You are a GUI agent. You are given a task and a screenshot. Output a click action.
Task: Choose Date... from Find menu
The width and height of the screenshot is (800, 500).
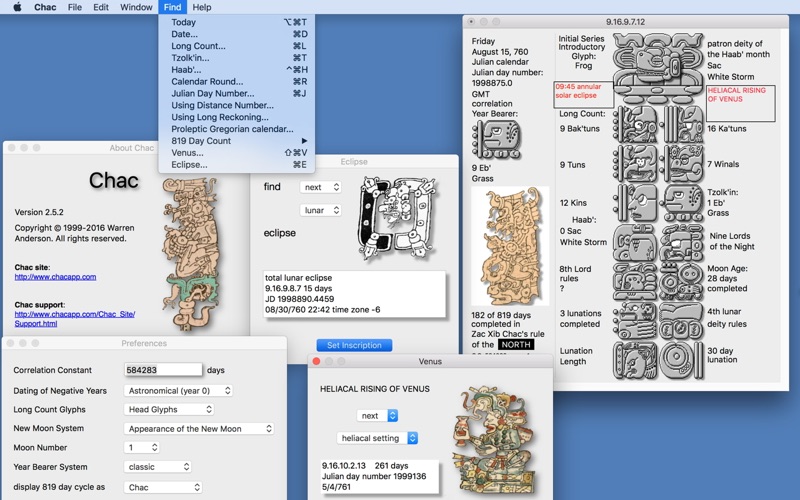tap(239, 34)
